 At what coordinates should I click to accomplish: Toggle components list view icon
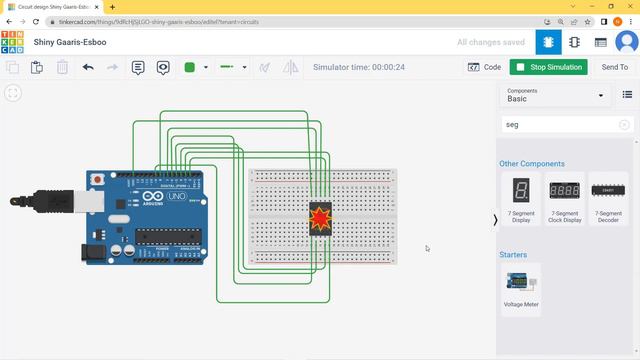[x=627, y=95]
